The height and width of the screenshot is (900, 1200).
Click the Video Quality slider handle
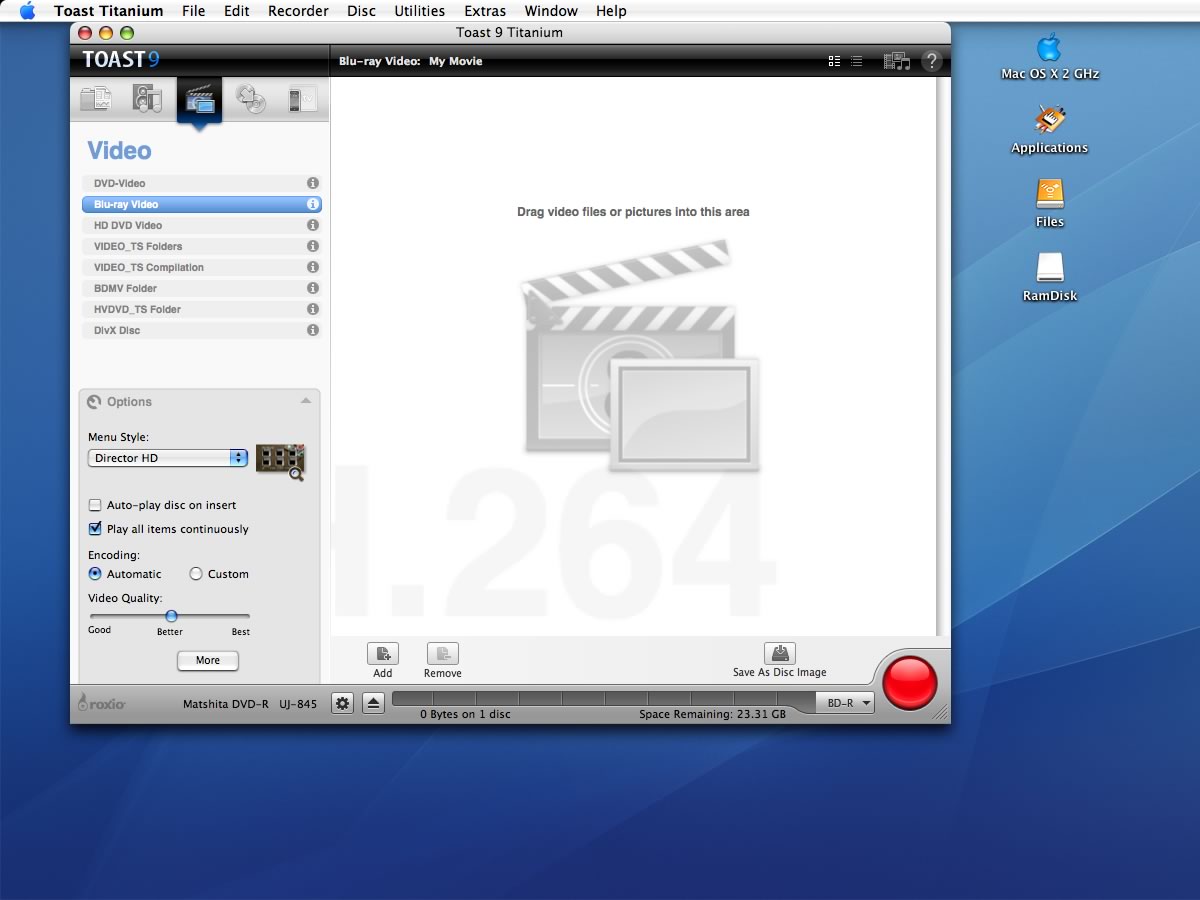click(x=171, y=616)
